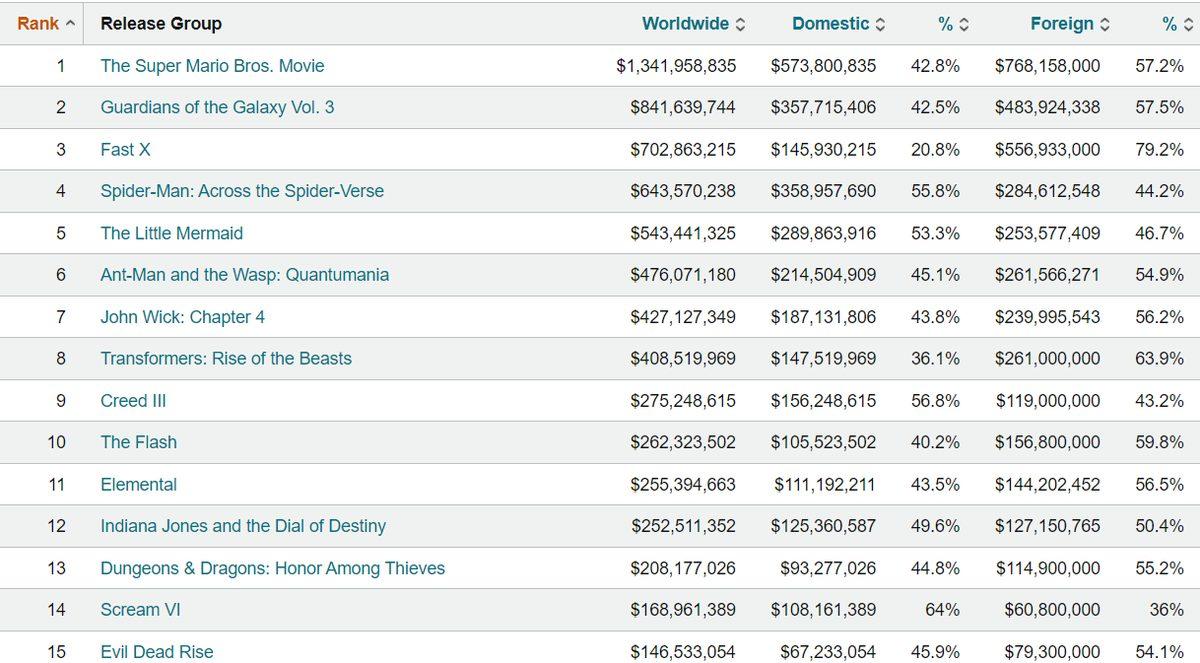Open The Super Mario Bros. Movie link
The image size is (1200, 663).
pyautogui.click(x=212, y=66)
